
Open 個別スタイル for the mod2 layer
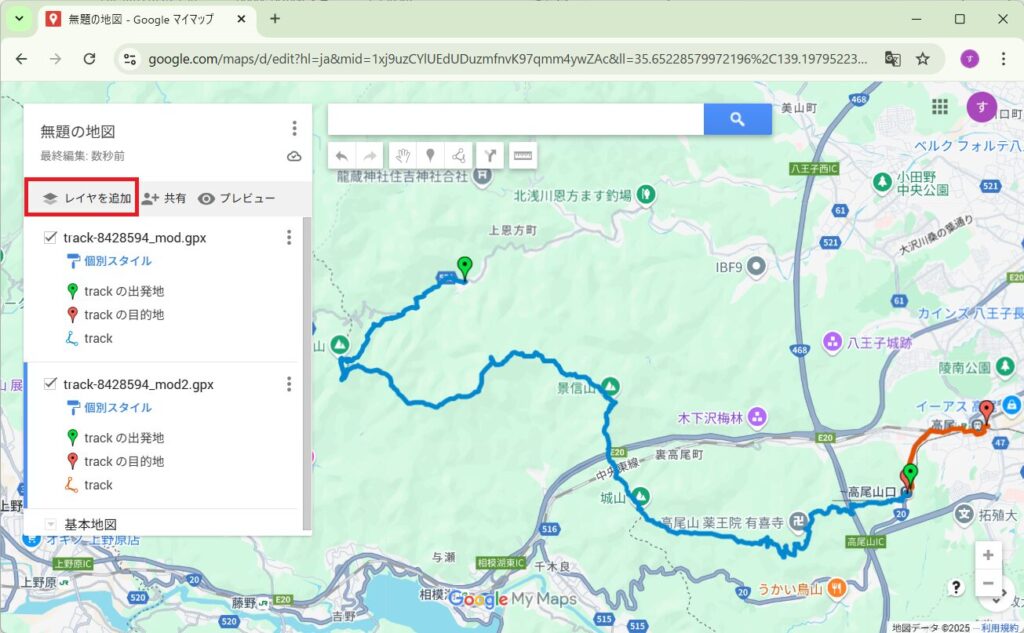[x=118, y=408]
